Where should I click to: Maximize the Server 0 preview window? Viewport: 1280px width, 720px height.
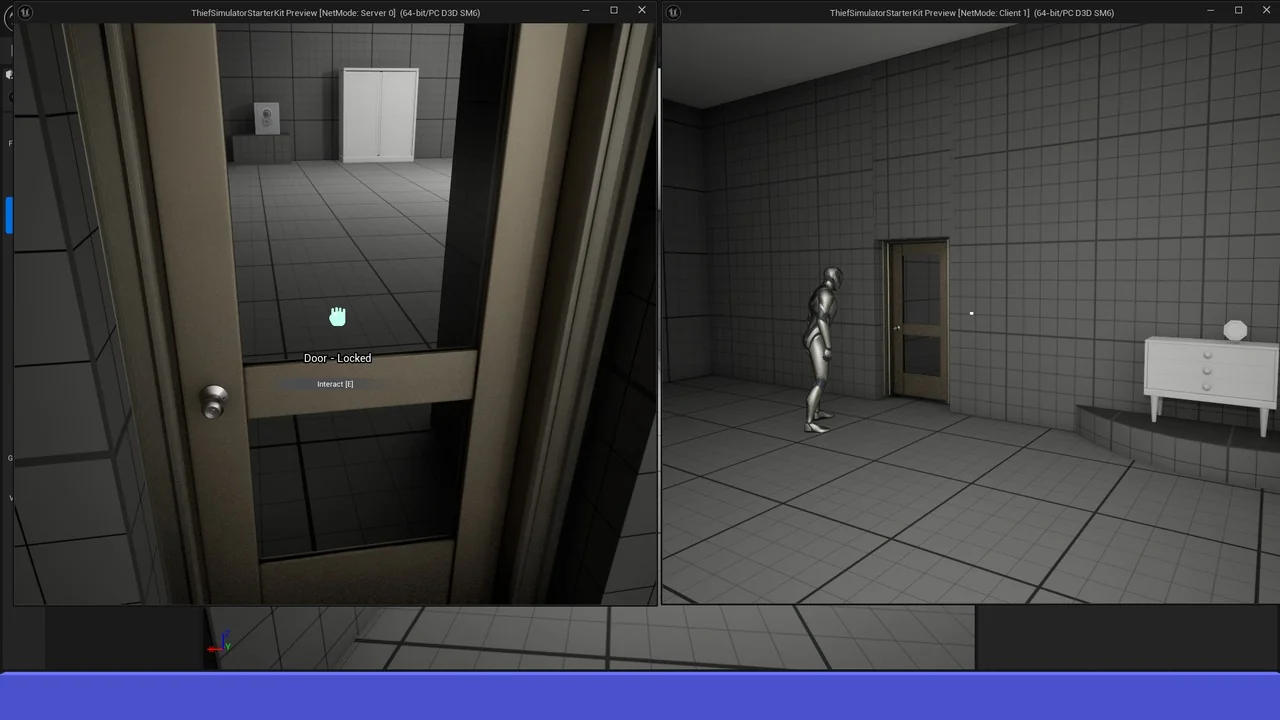coord(614,11)
